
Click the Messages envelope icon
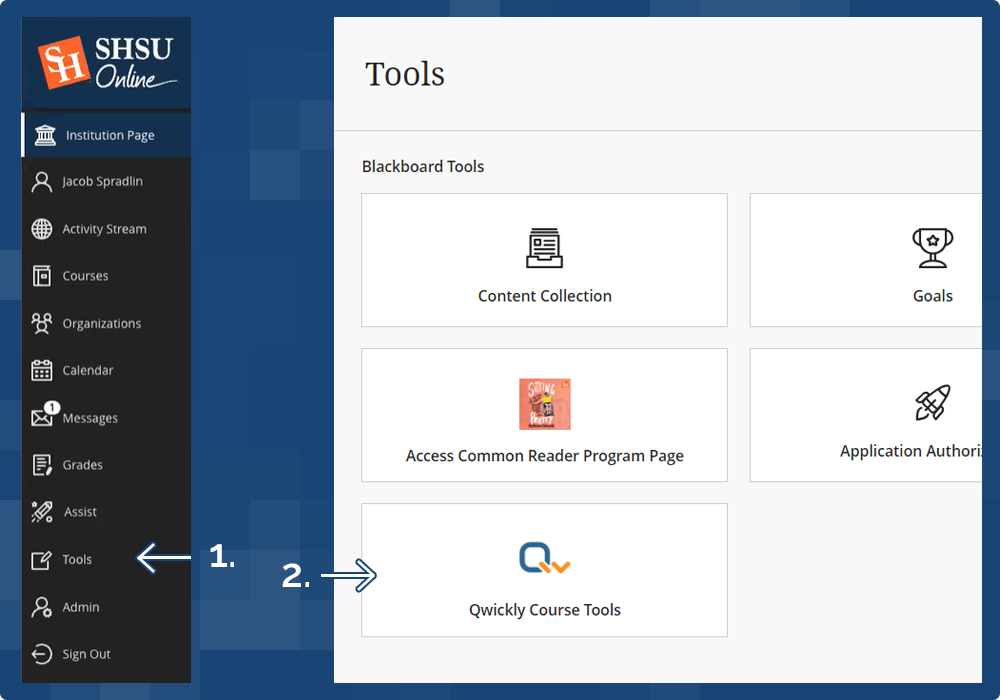coord(41,418)
